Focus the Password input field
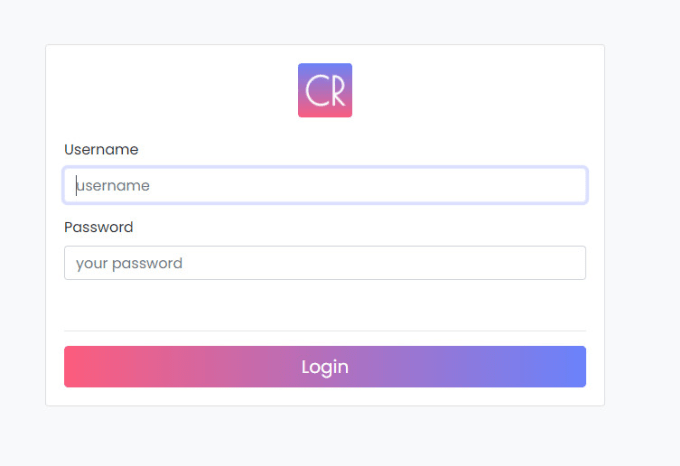The height and width of the screenshot is (466, 680). 325,263
